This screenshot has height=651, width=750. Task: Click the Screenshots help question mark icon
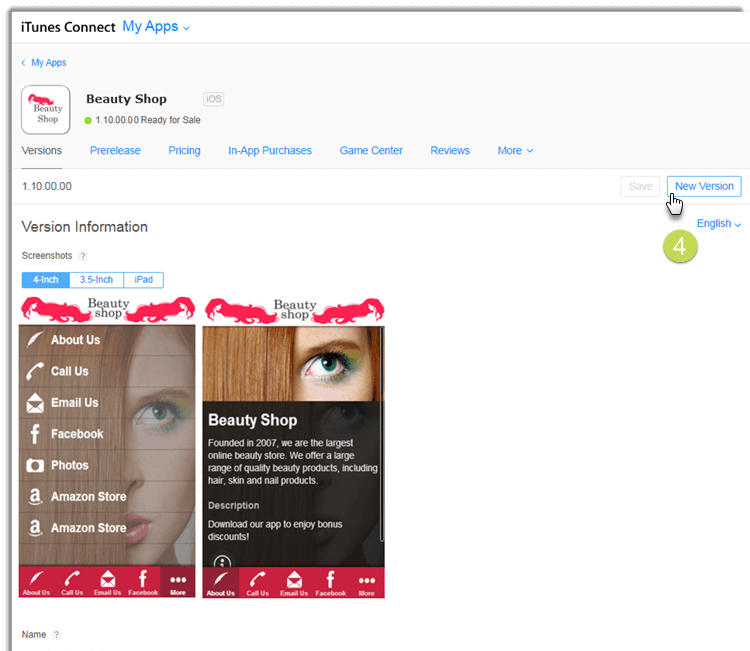tap(83, 256)
